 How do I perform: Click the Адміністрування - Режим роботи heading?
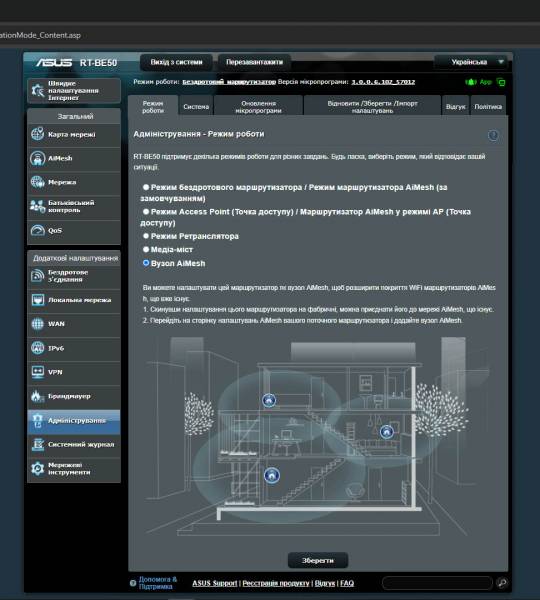click(199, 134)
